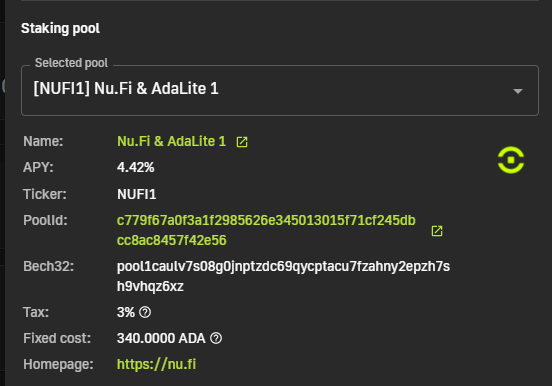Viewport: 552px width, 386px height.
Task: Open the Selected pool dropdown
Action: click(280, 91)
